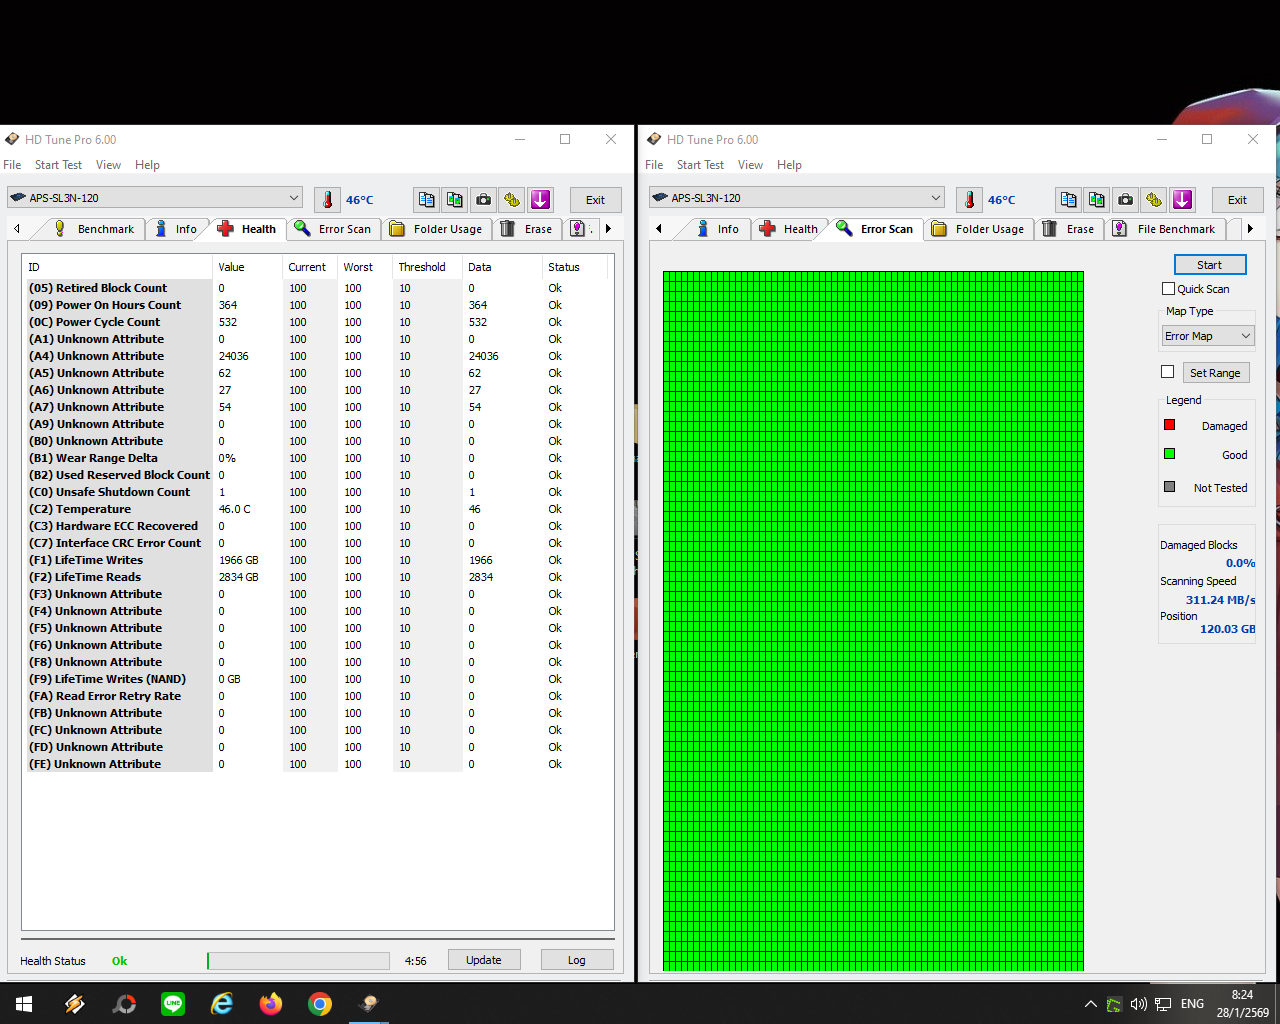This screenshot has width=1280, height=1024.
Task: Open the APS-SL3N-120 drive dropdown in Health window
Action: coord(155,198)
